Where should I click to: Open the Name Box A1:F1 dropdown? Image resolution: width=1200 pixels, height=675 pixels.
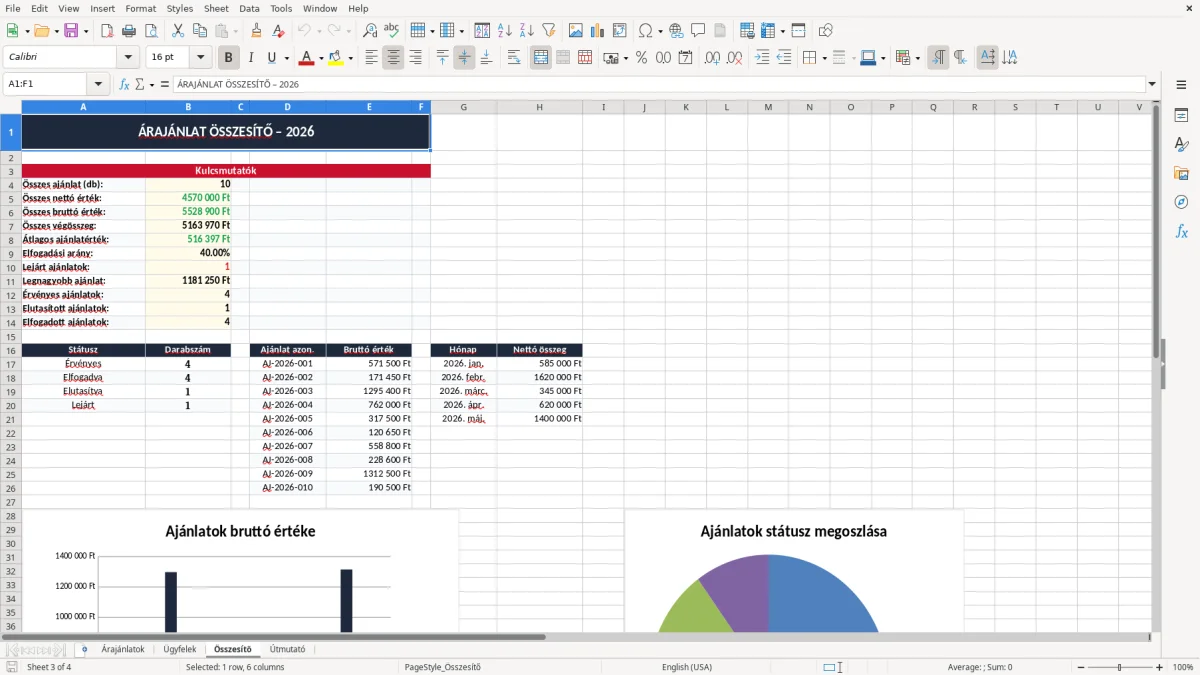[98, 84]
